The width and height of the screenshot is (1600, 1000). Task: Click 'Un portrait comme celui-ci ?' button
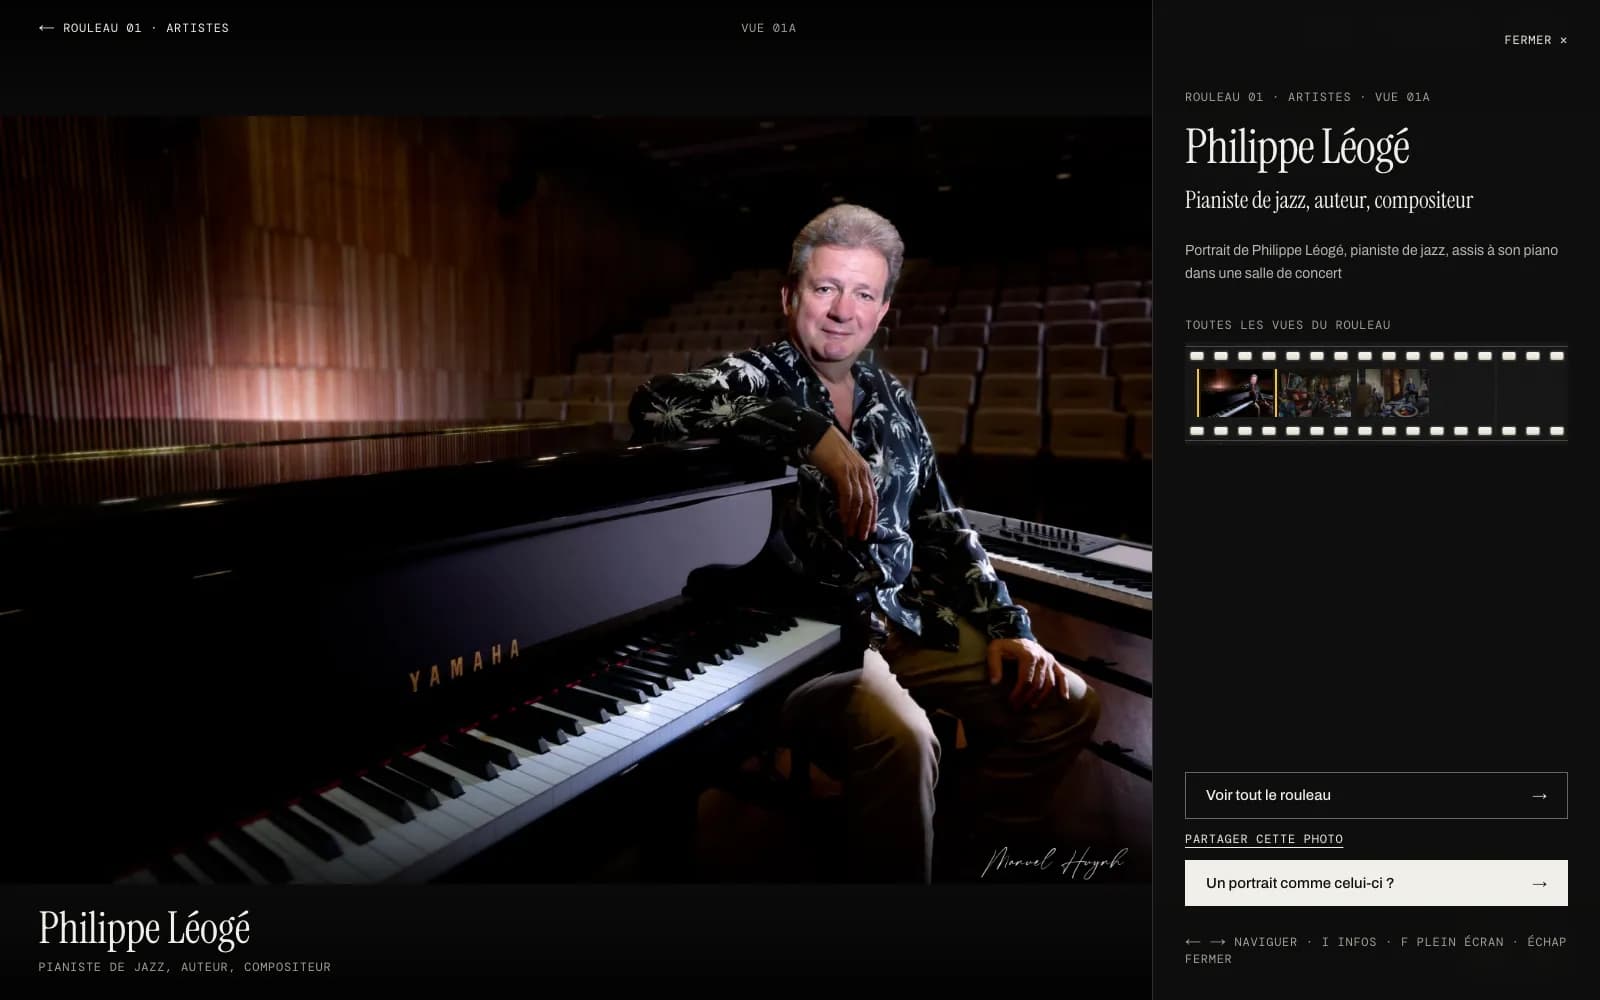tap(1376, 883)
